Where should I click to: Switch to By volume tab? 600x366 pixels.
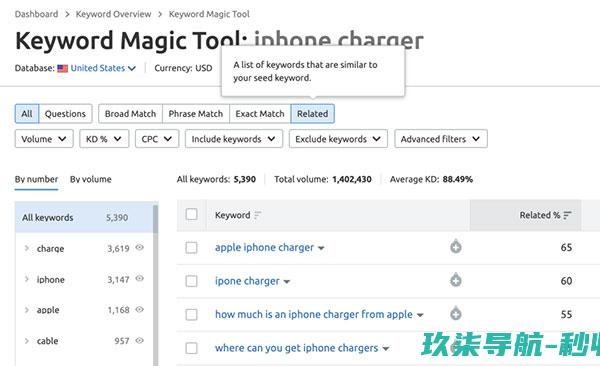91,179
